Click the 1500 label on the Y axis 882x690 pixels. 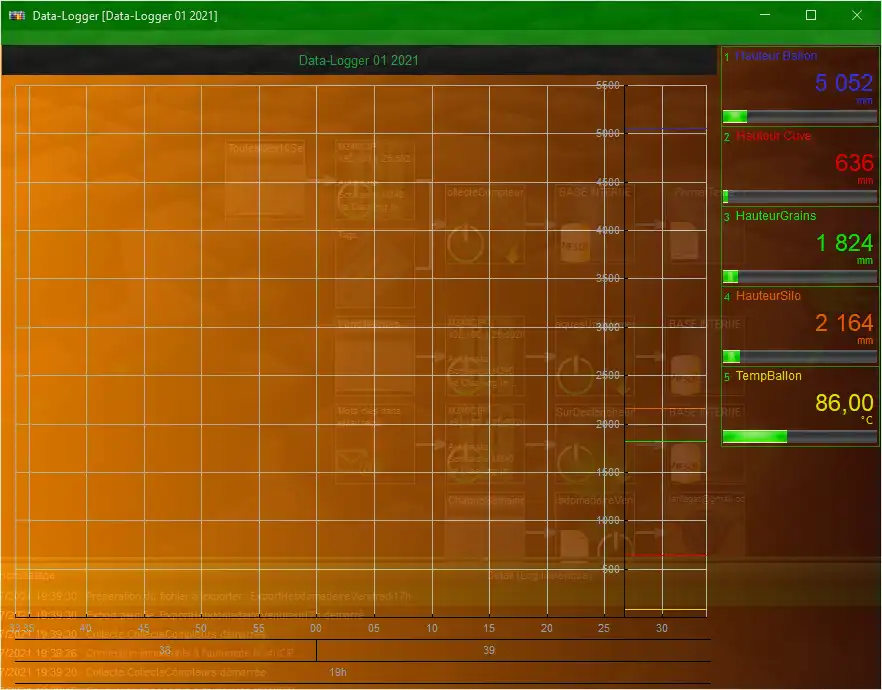coord(608,472)
